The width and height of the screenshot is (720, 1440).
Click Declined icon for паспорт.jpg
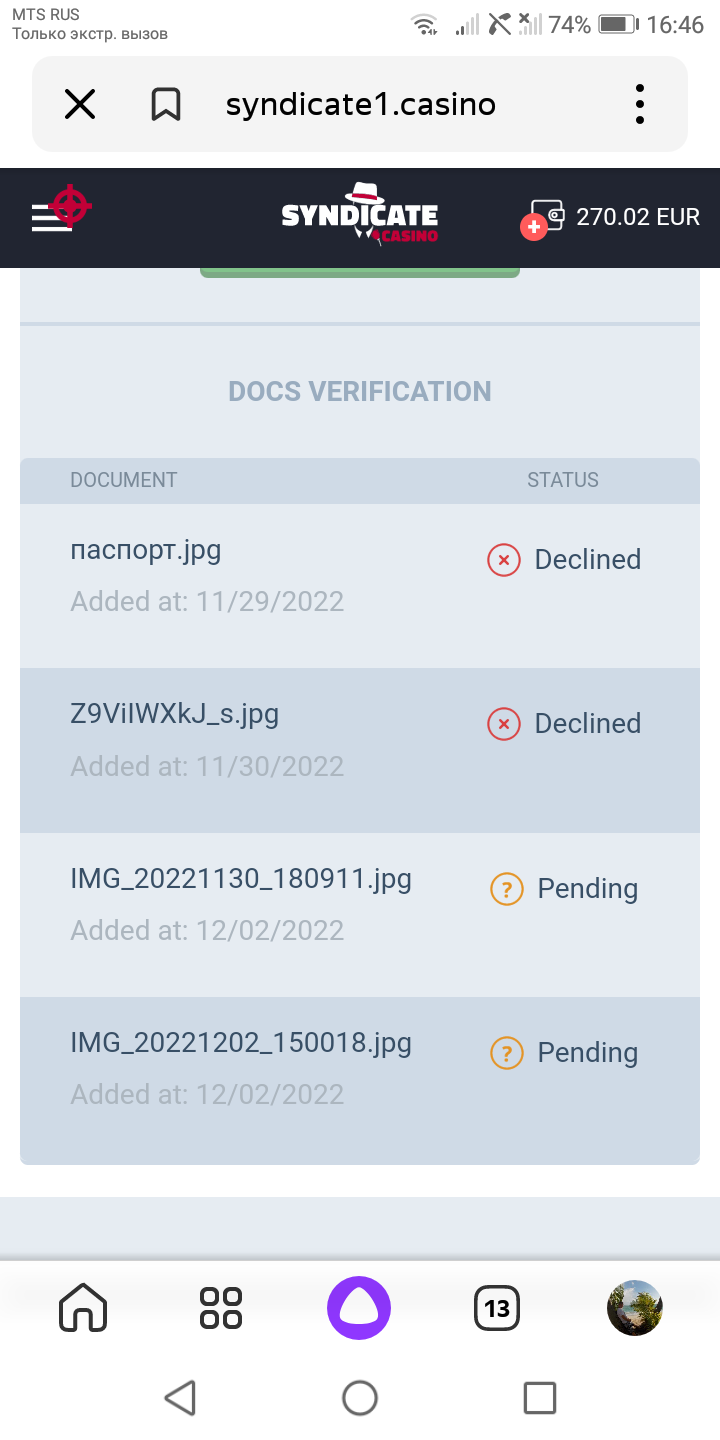504,560
